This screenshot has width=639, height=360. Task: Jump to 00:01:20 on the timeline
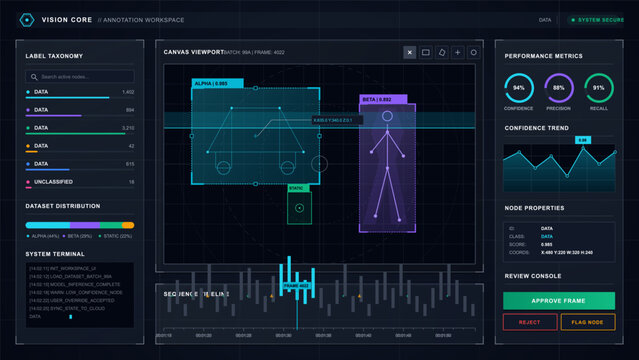203,336
